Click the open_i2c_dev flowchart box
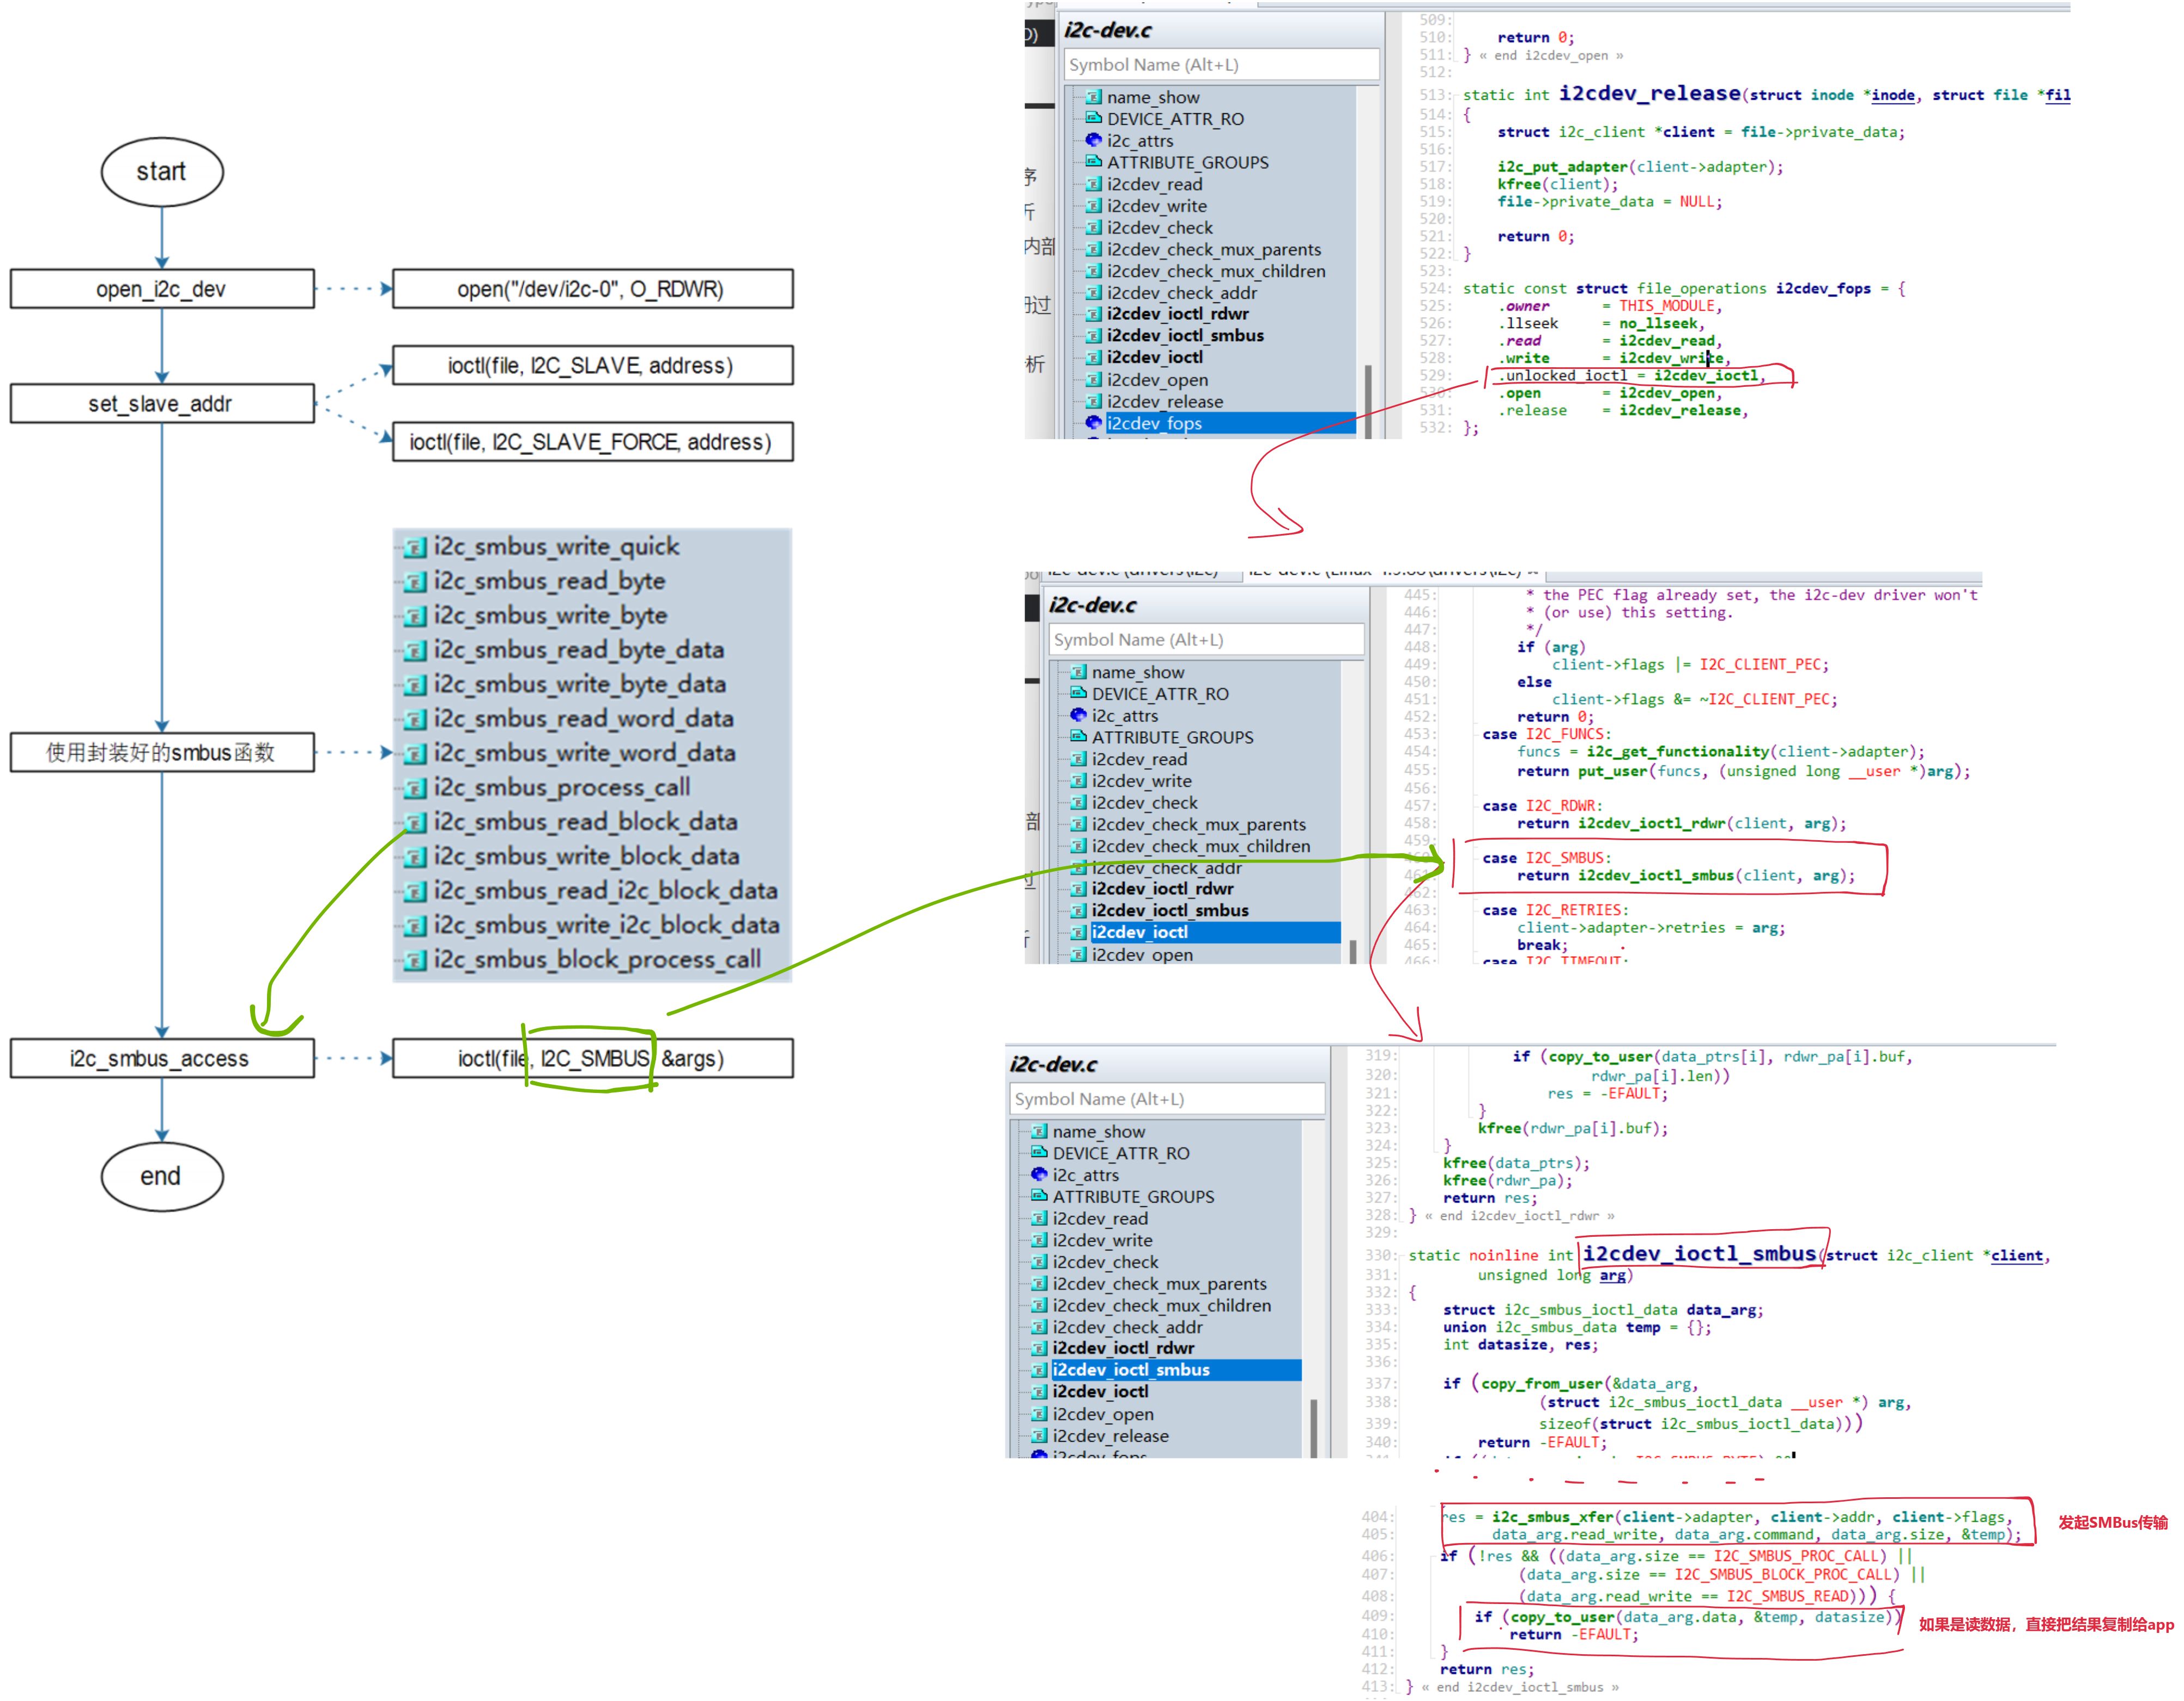The width and height of the screenshot is (2184, 1701). 162,289
